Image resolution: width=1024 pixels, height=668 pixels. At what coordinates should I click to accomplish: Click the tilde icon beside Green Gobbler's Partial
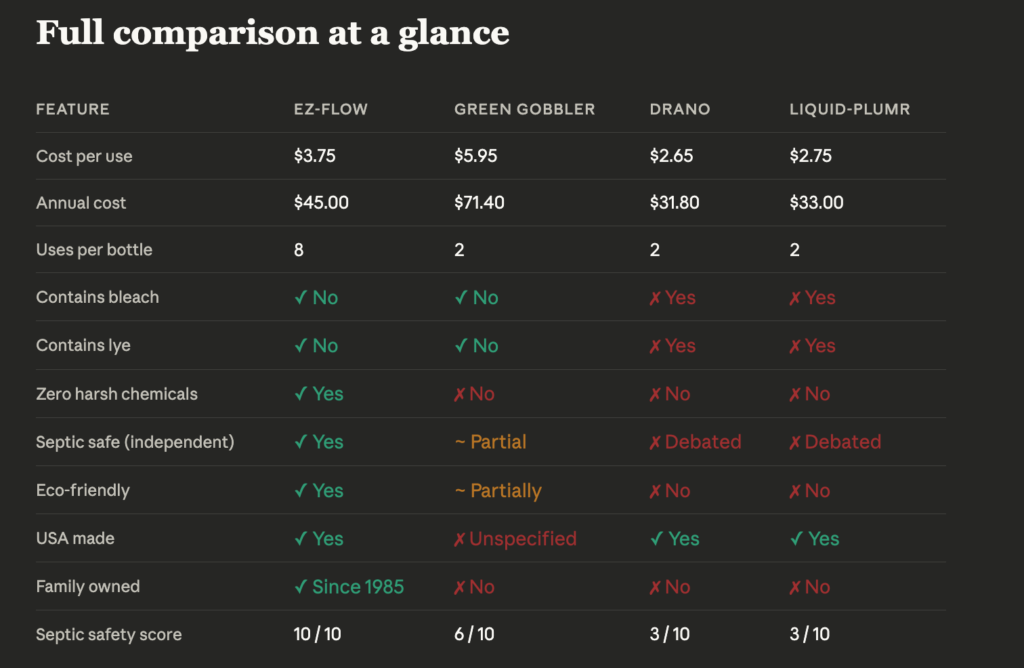click(460, 442)
